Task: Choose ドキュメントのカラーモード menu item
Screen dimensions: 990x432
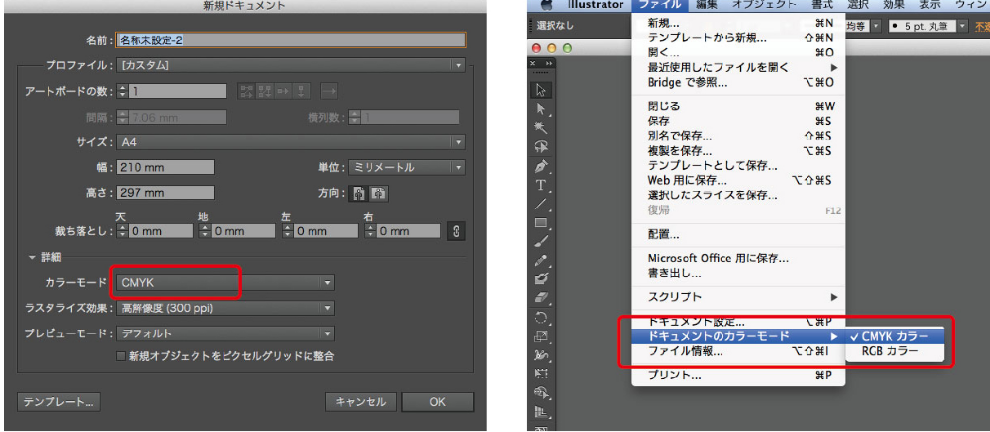Action: click(x=739, y=336)
